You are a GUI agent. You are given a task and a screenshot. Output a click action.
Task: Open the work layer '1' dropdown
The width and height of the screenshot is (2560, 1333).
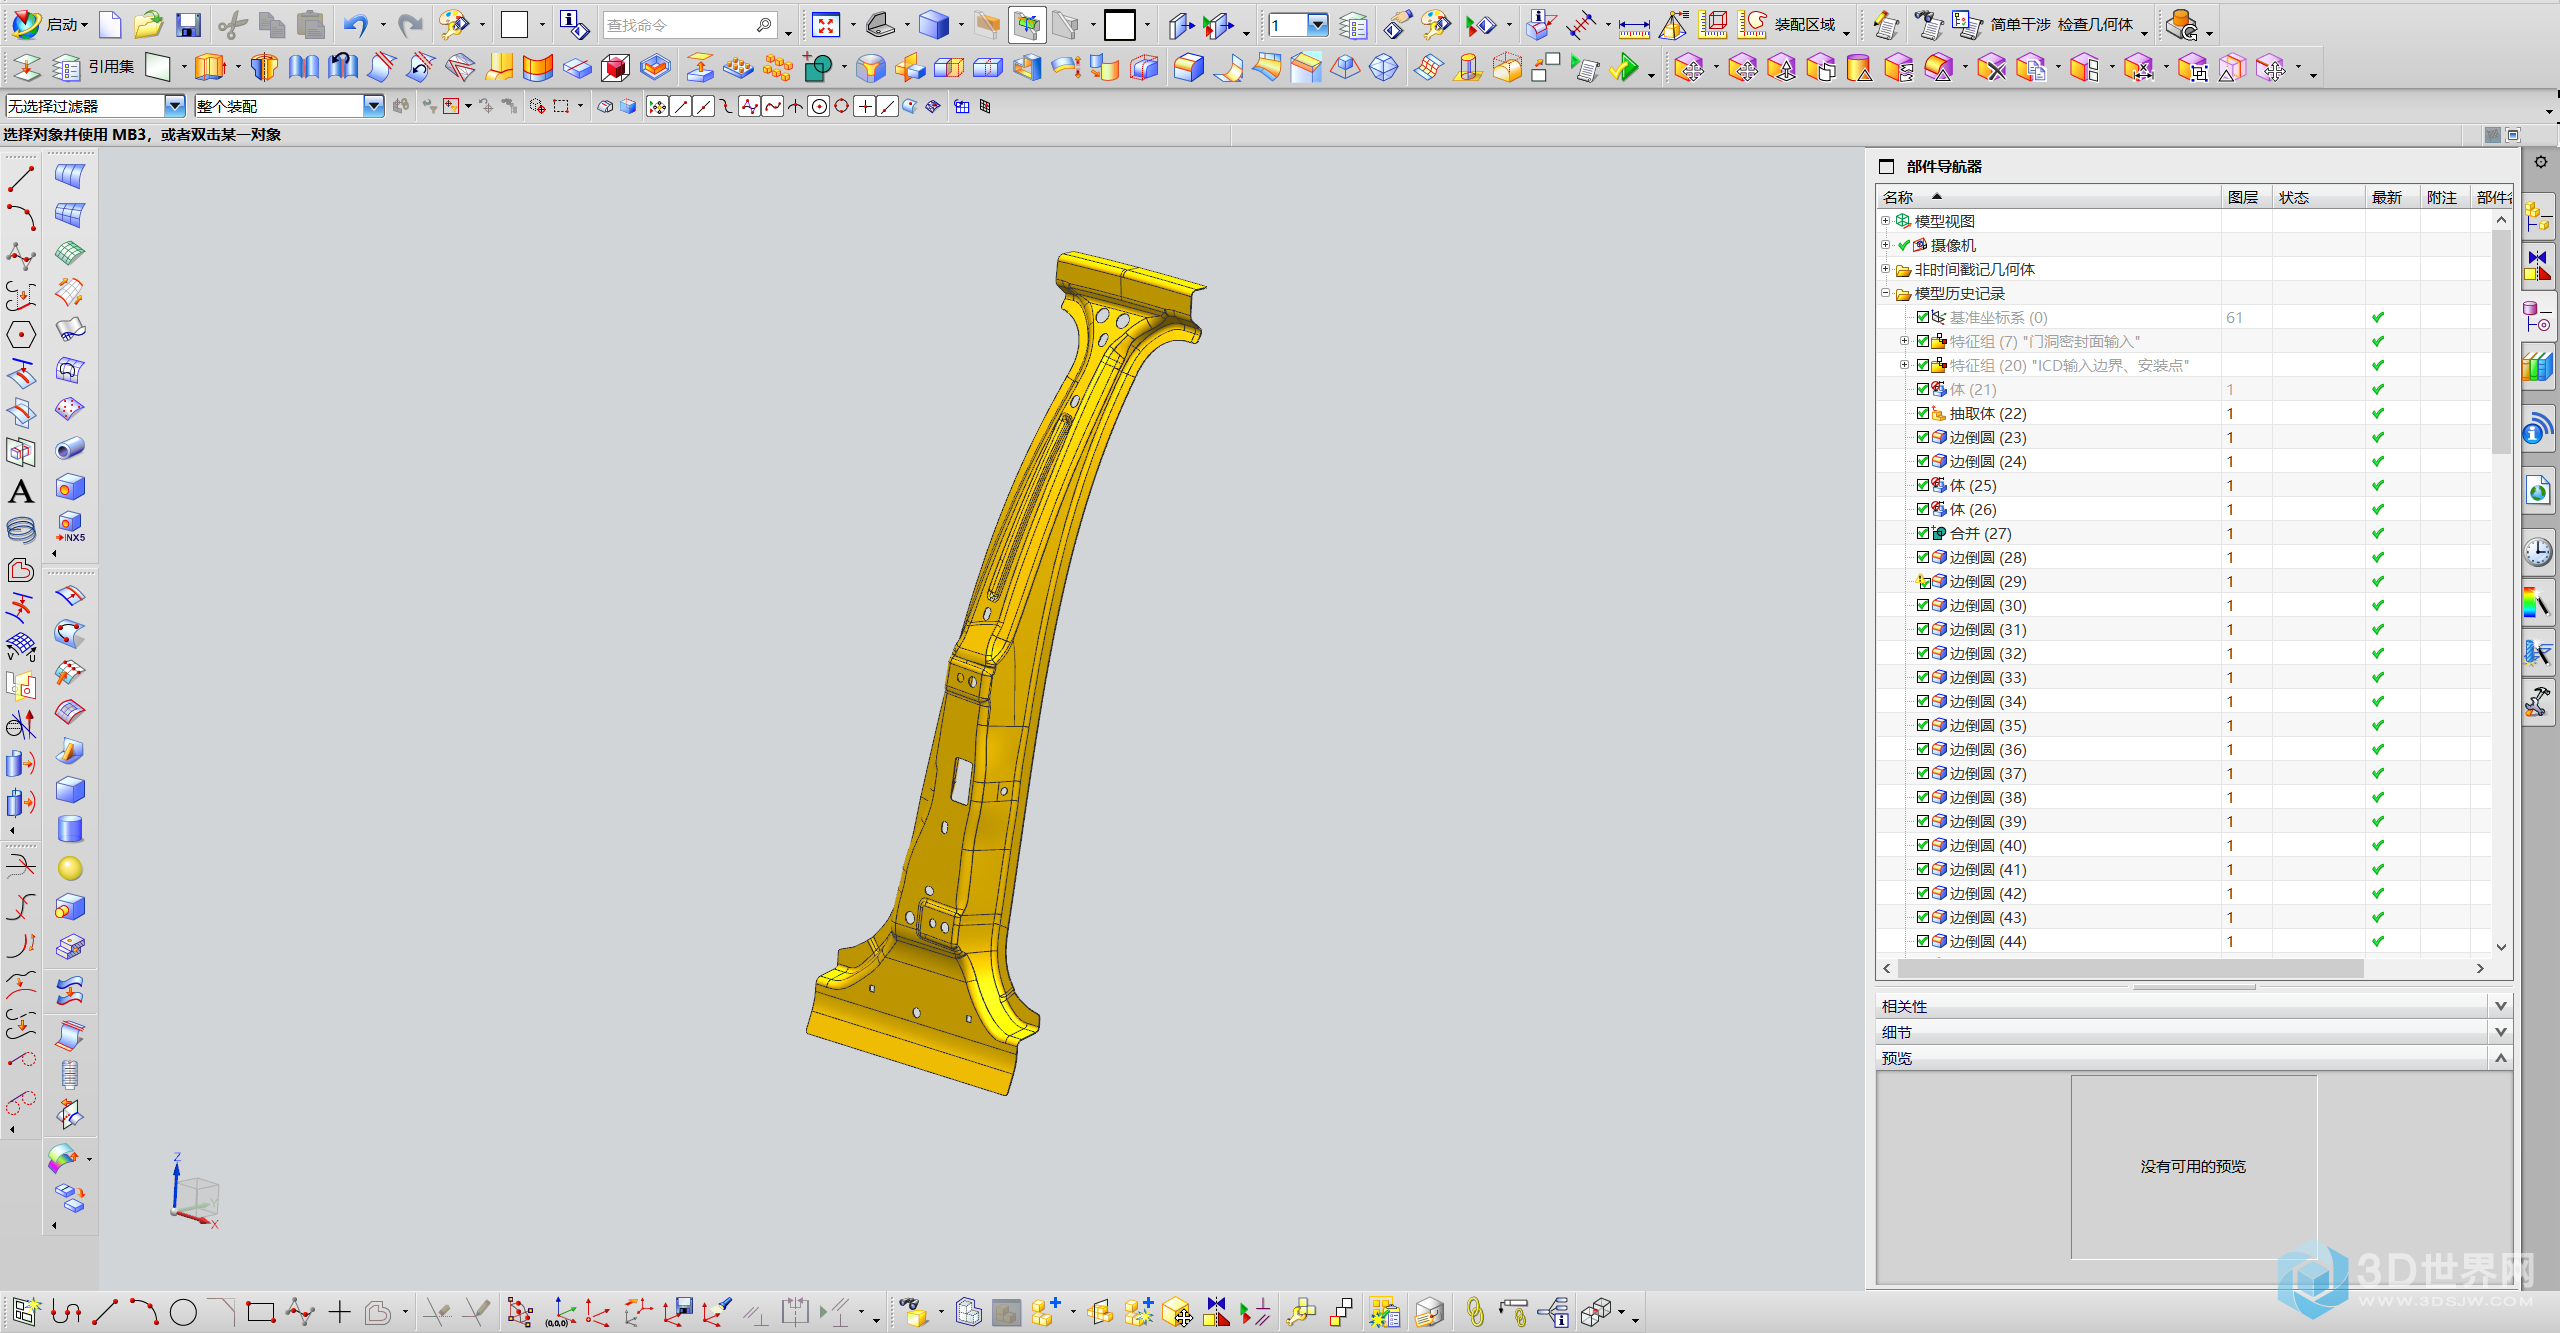1318,25
